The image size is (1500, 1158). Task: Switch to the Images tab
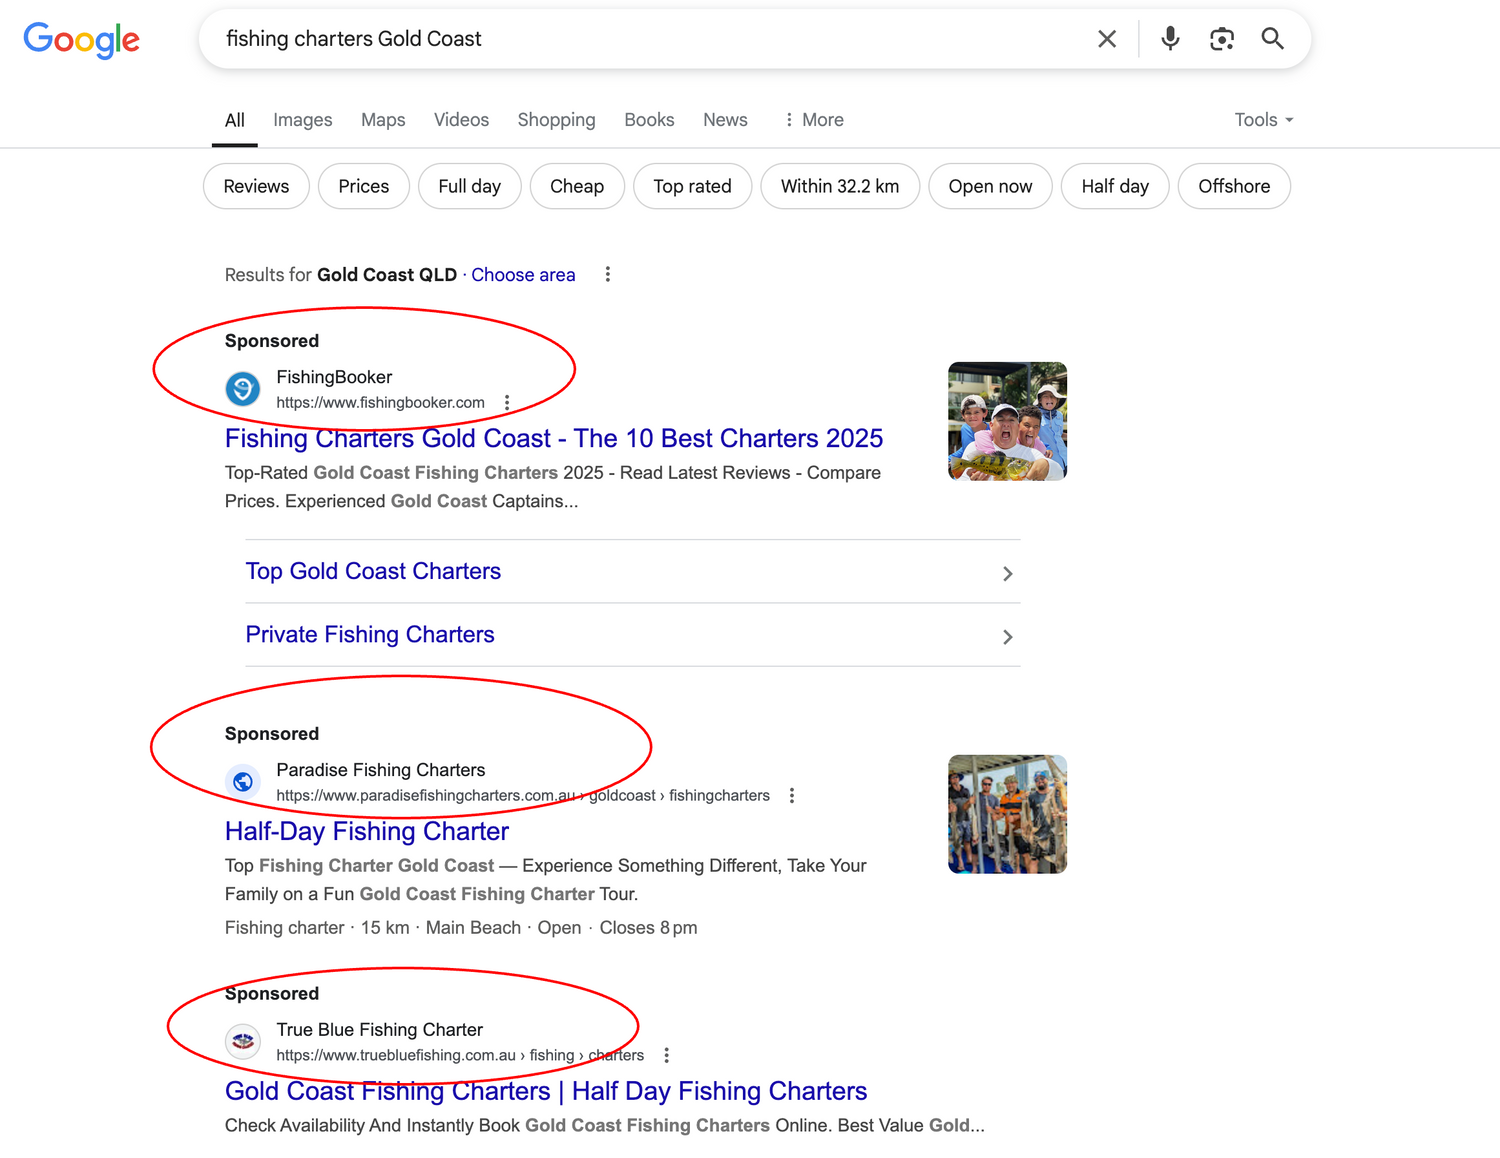[302, 120]
